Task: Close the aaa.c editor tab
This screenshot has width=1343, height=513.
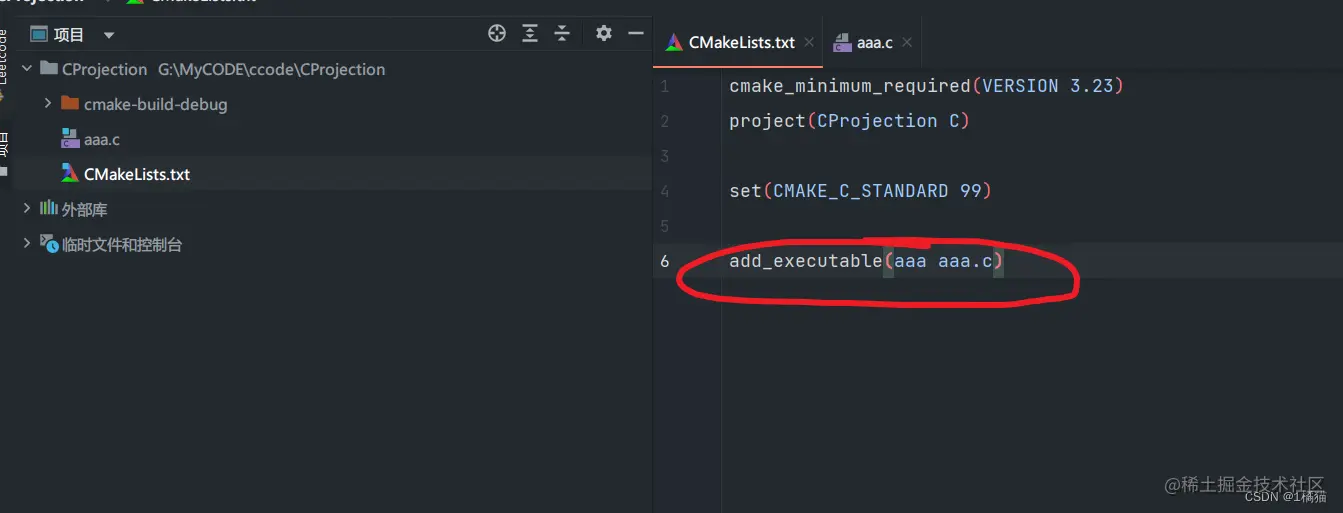Action: pyautogui.click(x=907, y=43)
